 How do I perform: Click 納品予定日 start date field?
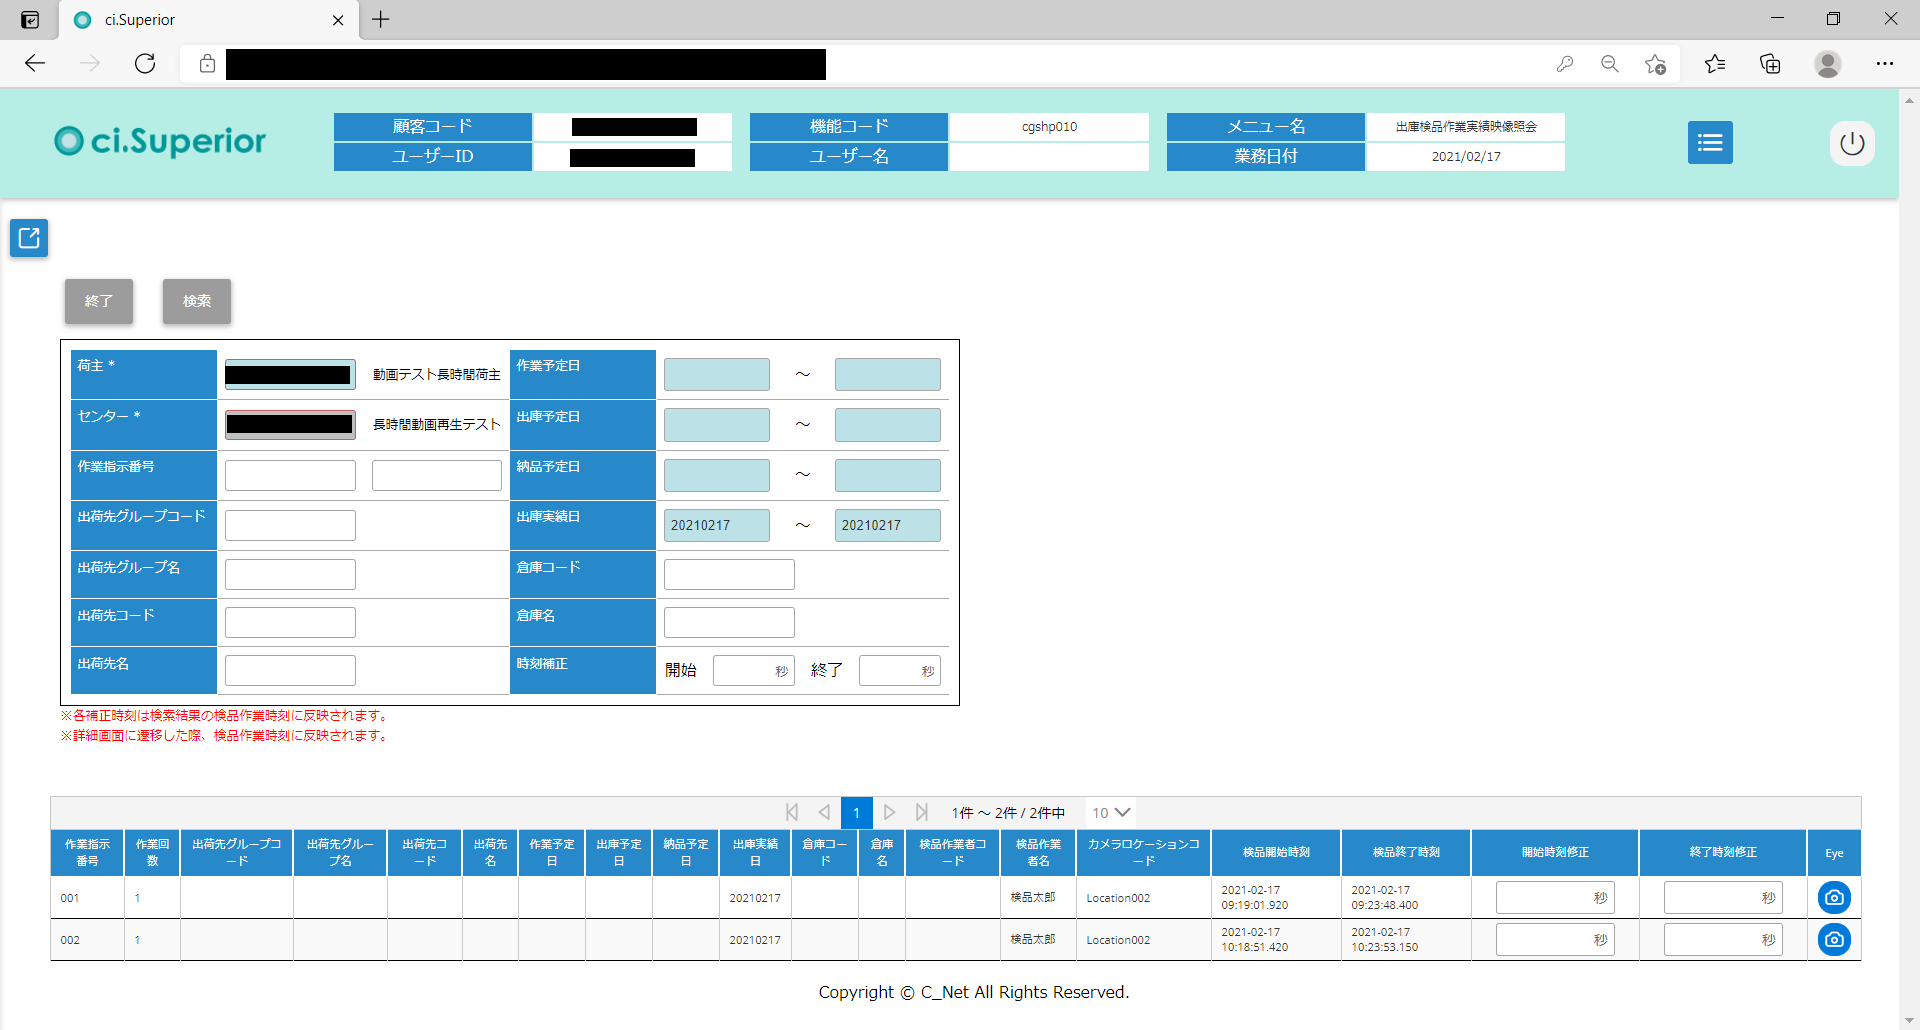[x=717, y=475]
